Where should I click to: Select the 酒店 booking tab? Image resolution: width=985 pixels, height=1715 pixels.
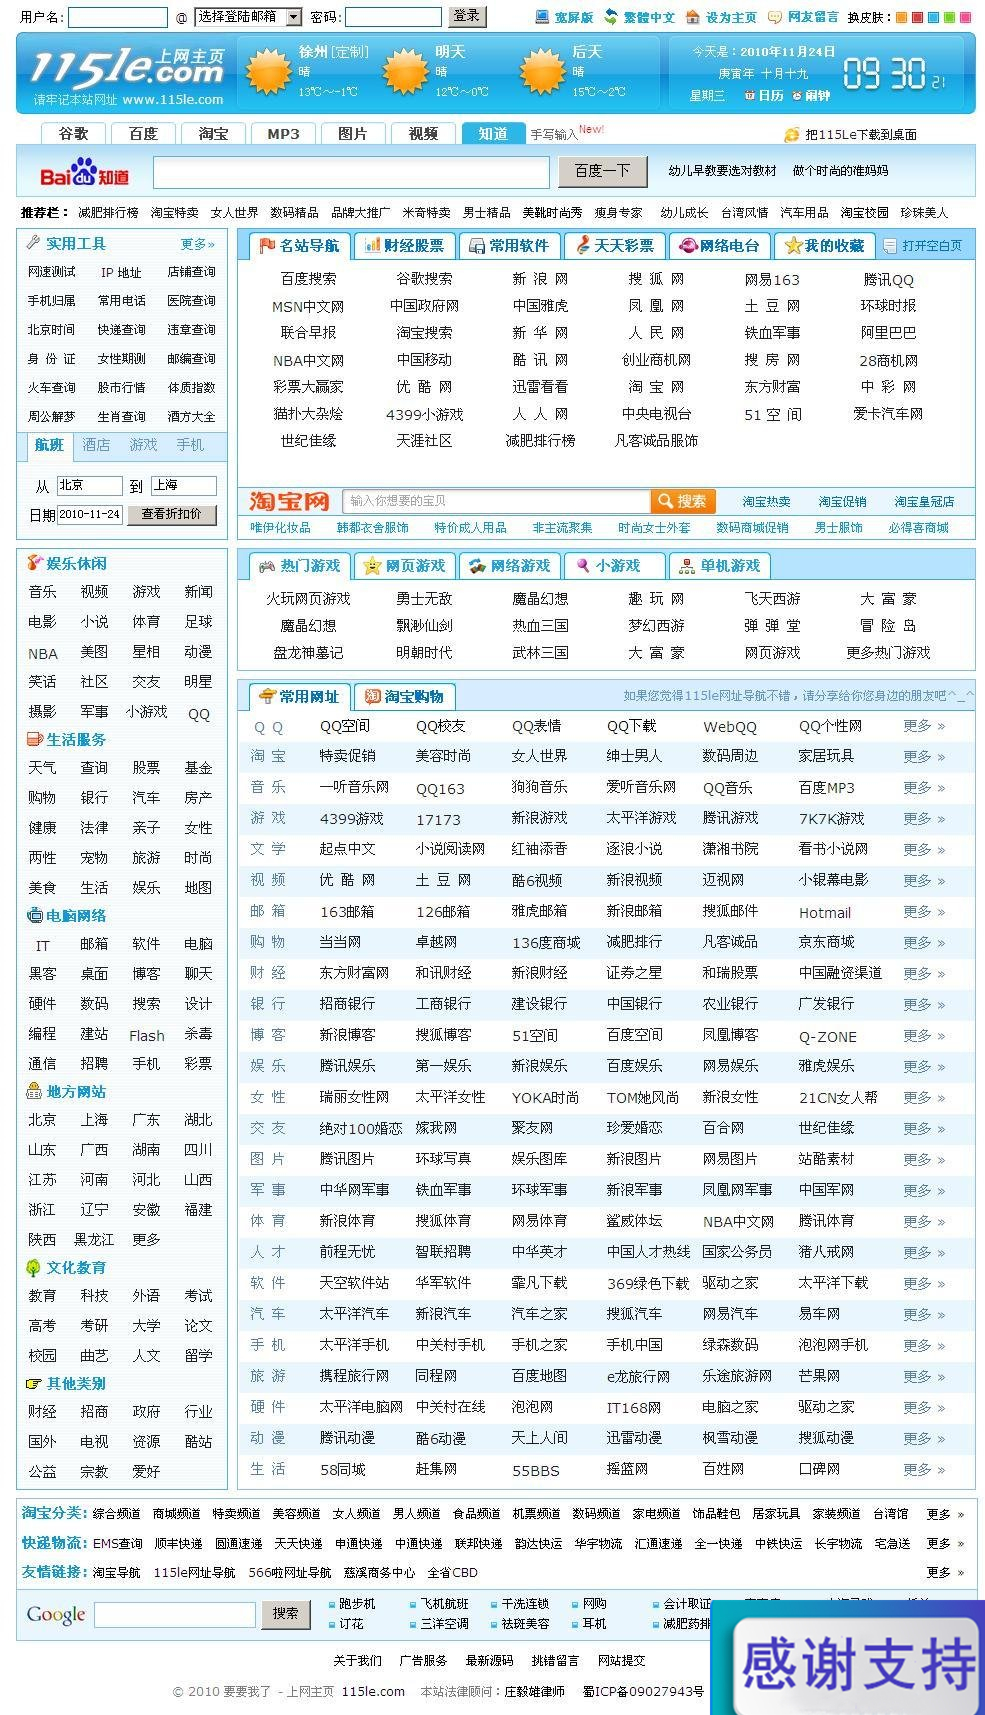coord(96,445)
